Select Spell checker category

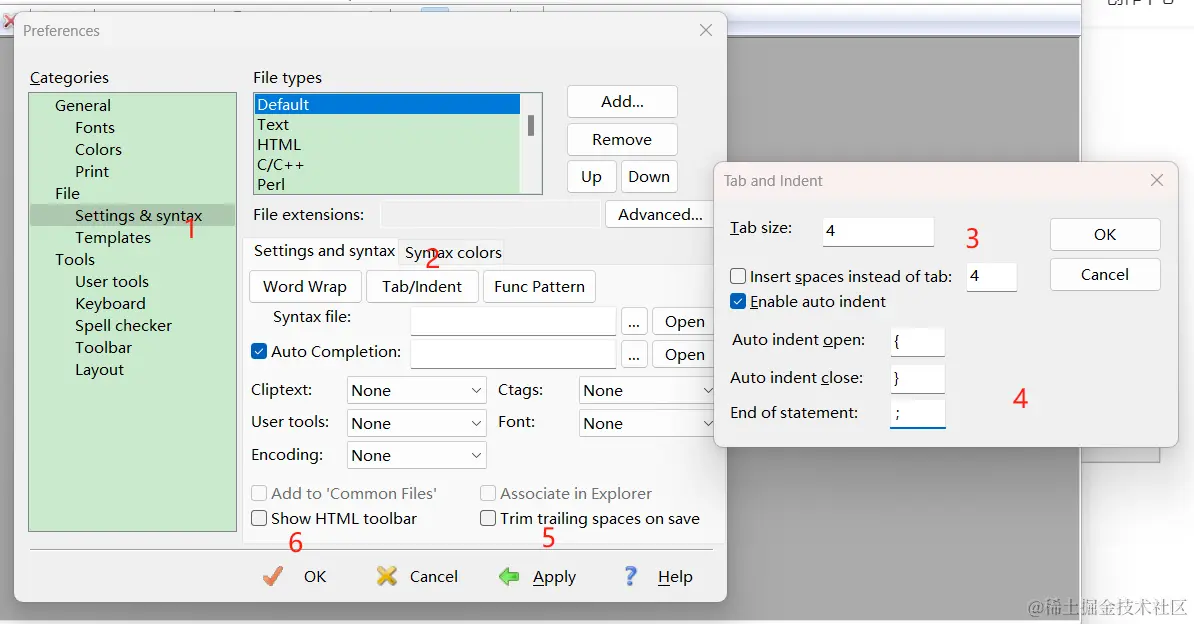[x=123, y=326]
